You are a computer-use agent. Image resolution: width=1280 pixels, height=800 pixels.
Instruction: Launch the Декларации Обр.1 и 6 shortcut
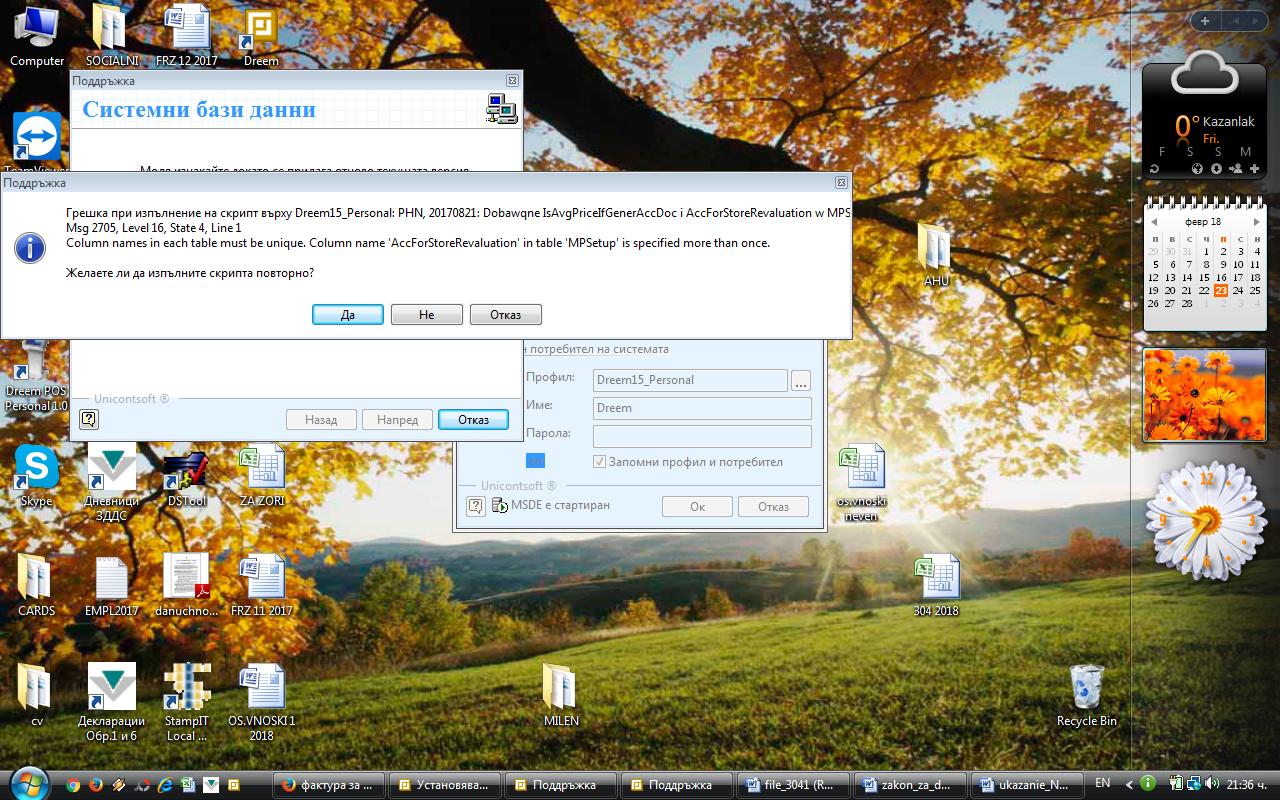tap(111, 702)
